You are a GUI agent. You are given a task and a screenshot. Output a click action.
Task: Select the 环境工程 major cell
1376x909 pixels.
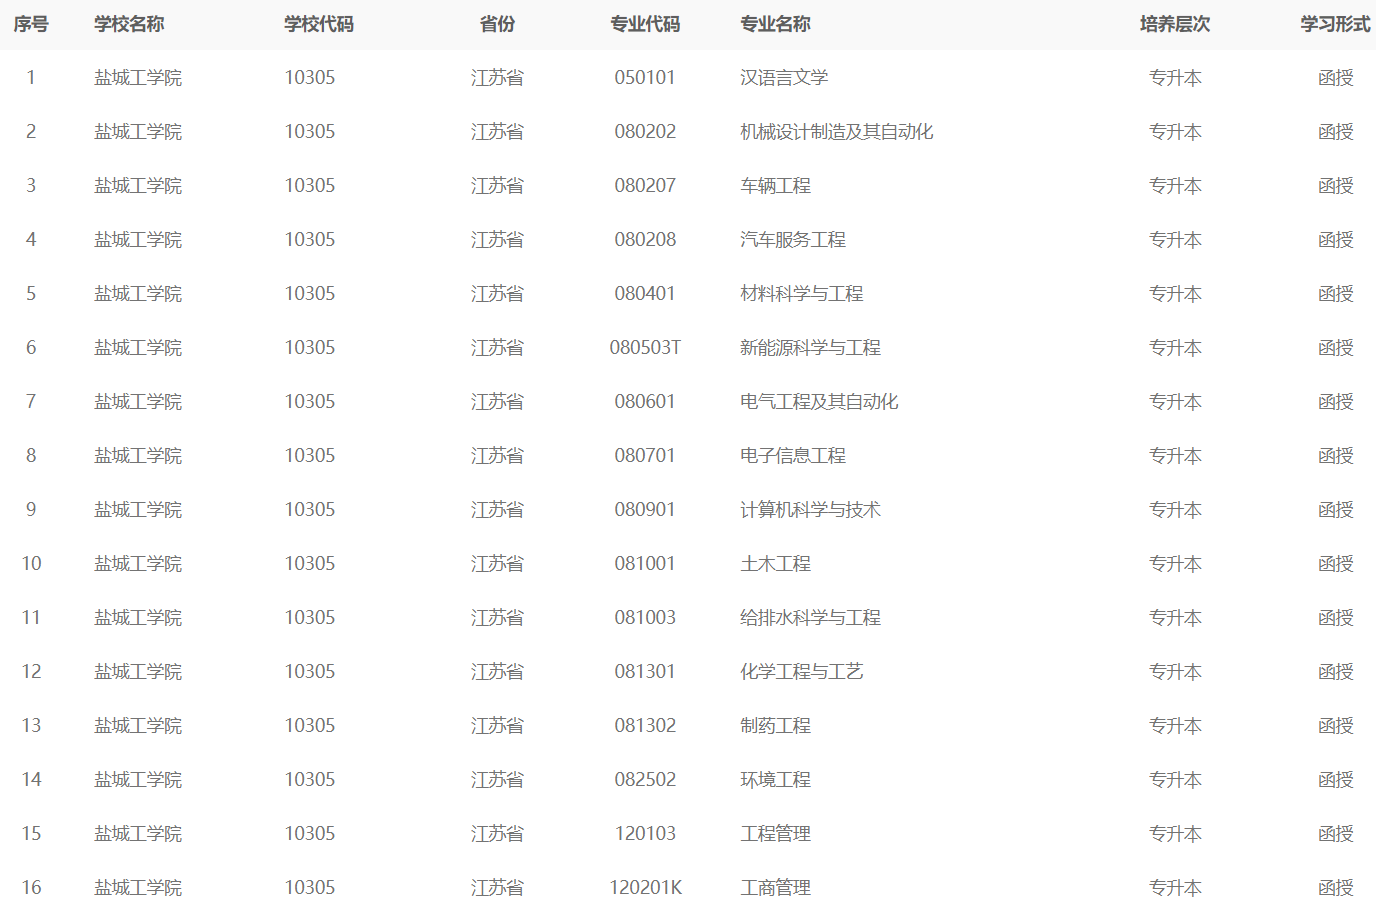coord(775,780)
